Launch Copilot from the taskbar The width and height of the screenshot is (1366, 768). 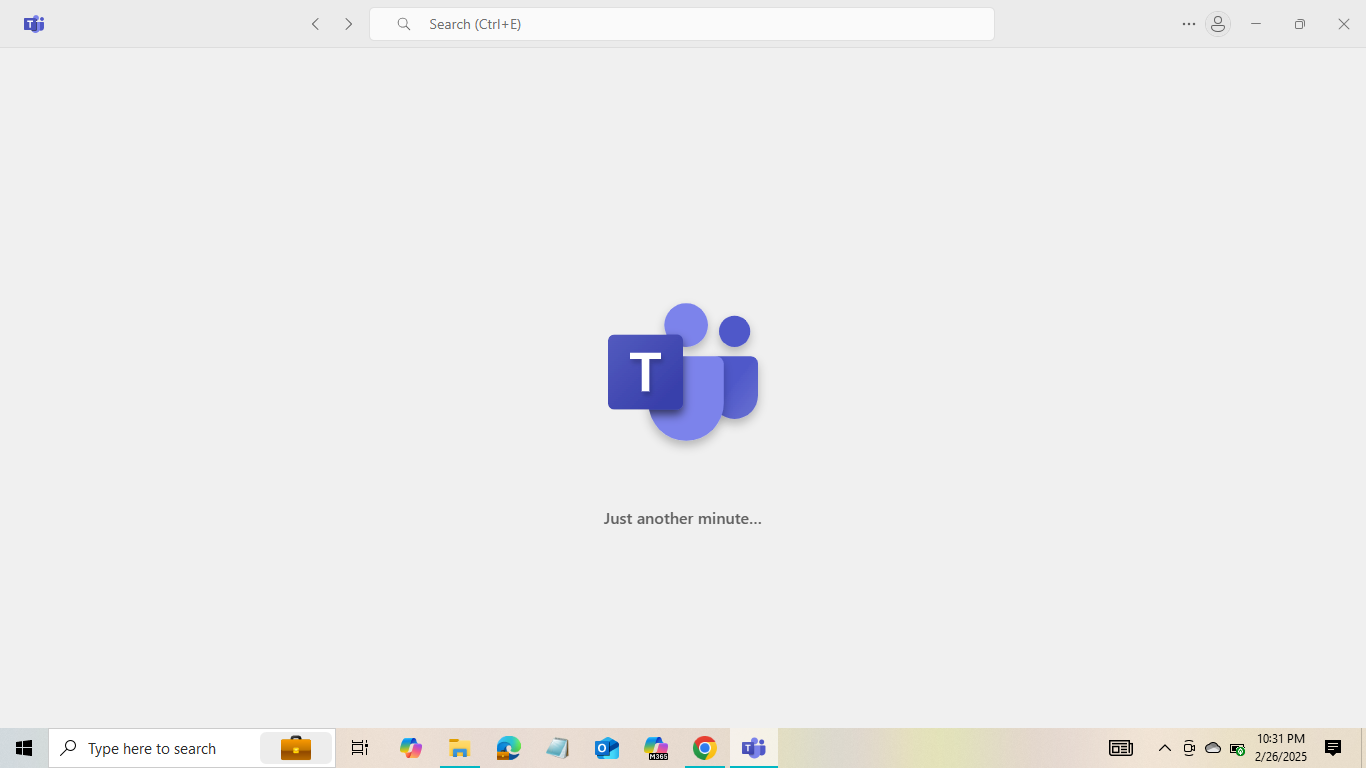[411, 748]
